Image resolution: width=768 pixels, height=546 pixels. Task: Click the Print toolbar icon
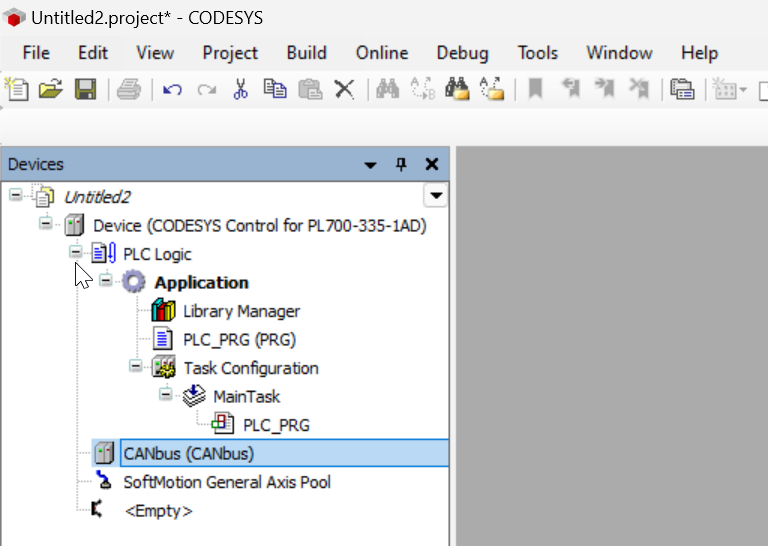tap(129, 90)
